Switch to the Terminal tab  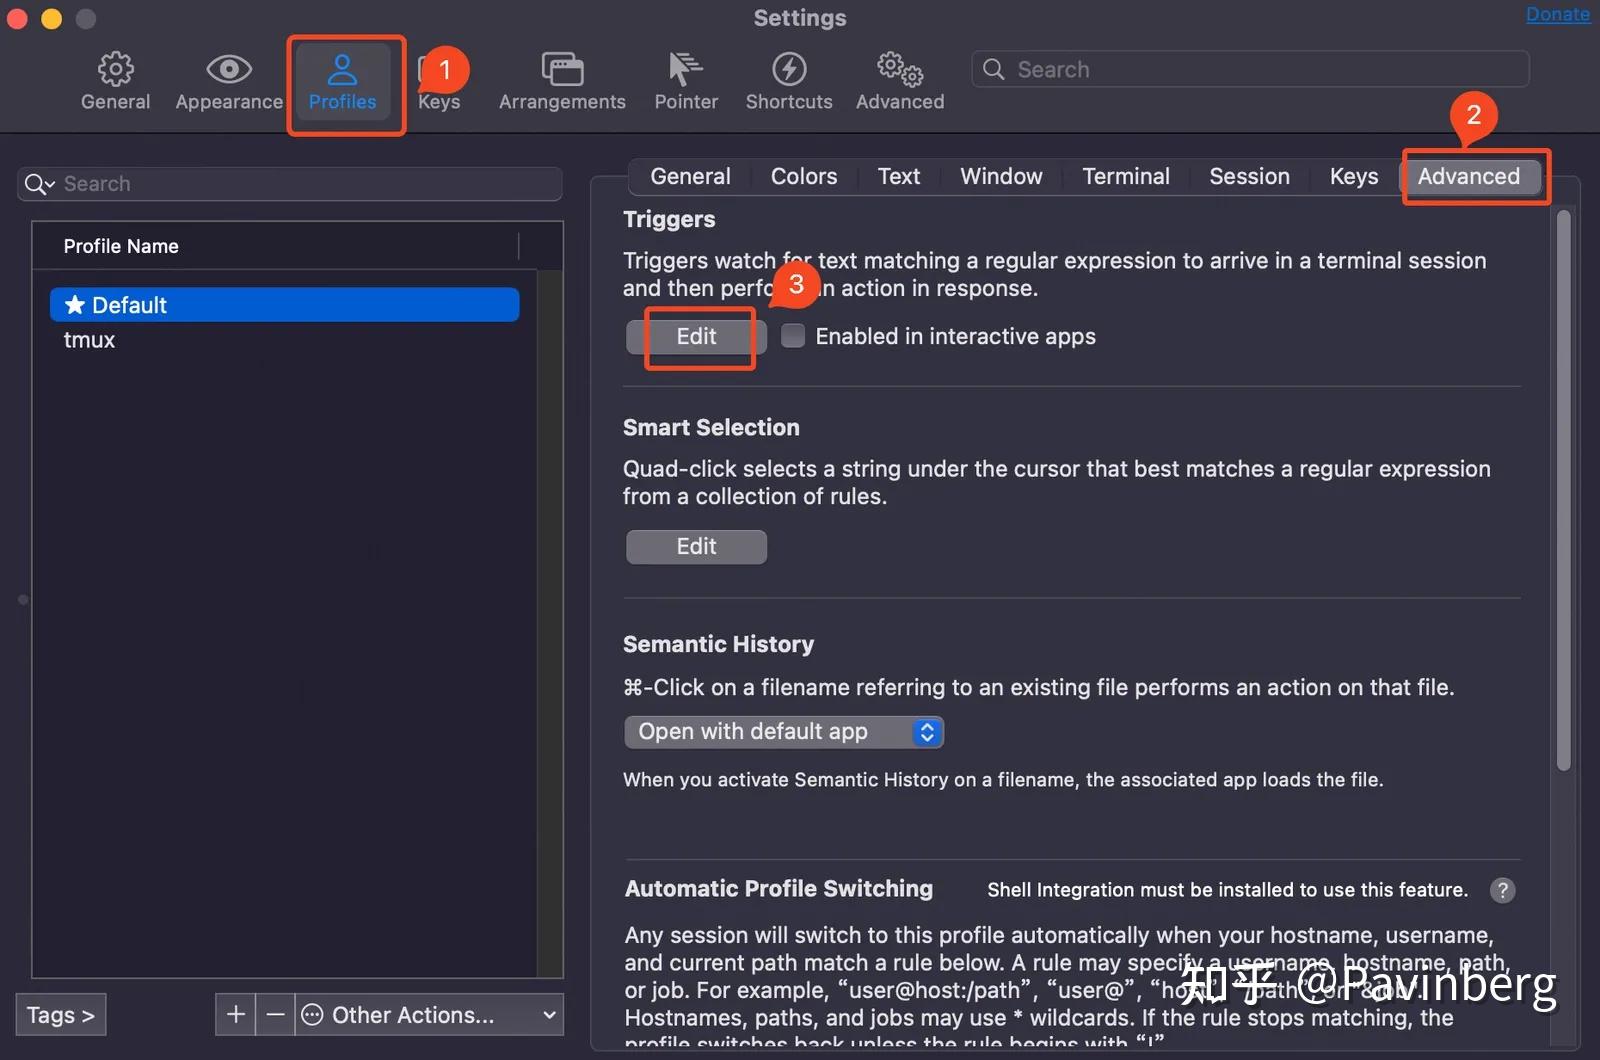click(1125, 176)
